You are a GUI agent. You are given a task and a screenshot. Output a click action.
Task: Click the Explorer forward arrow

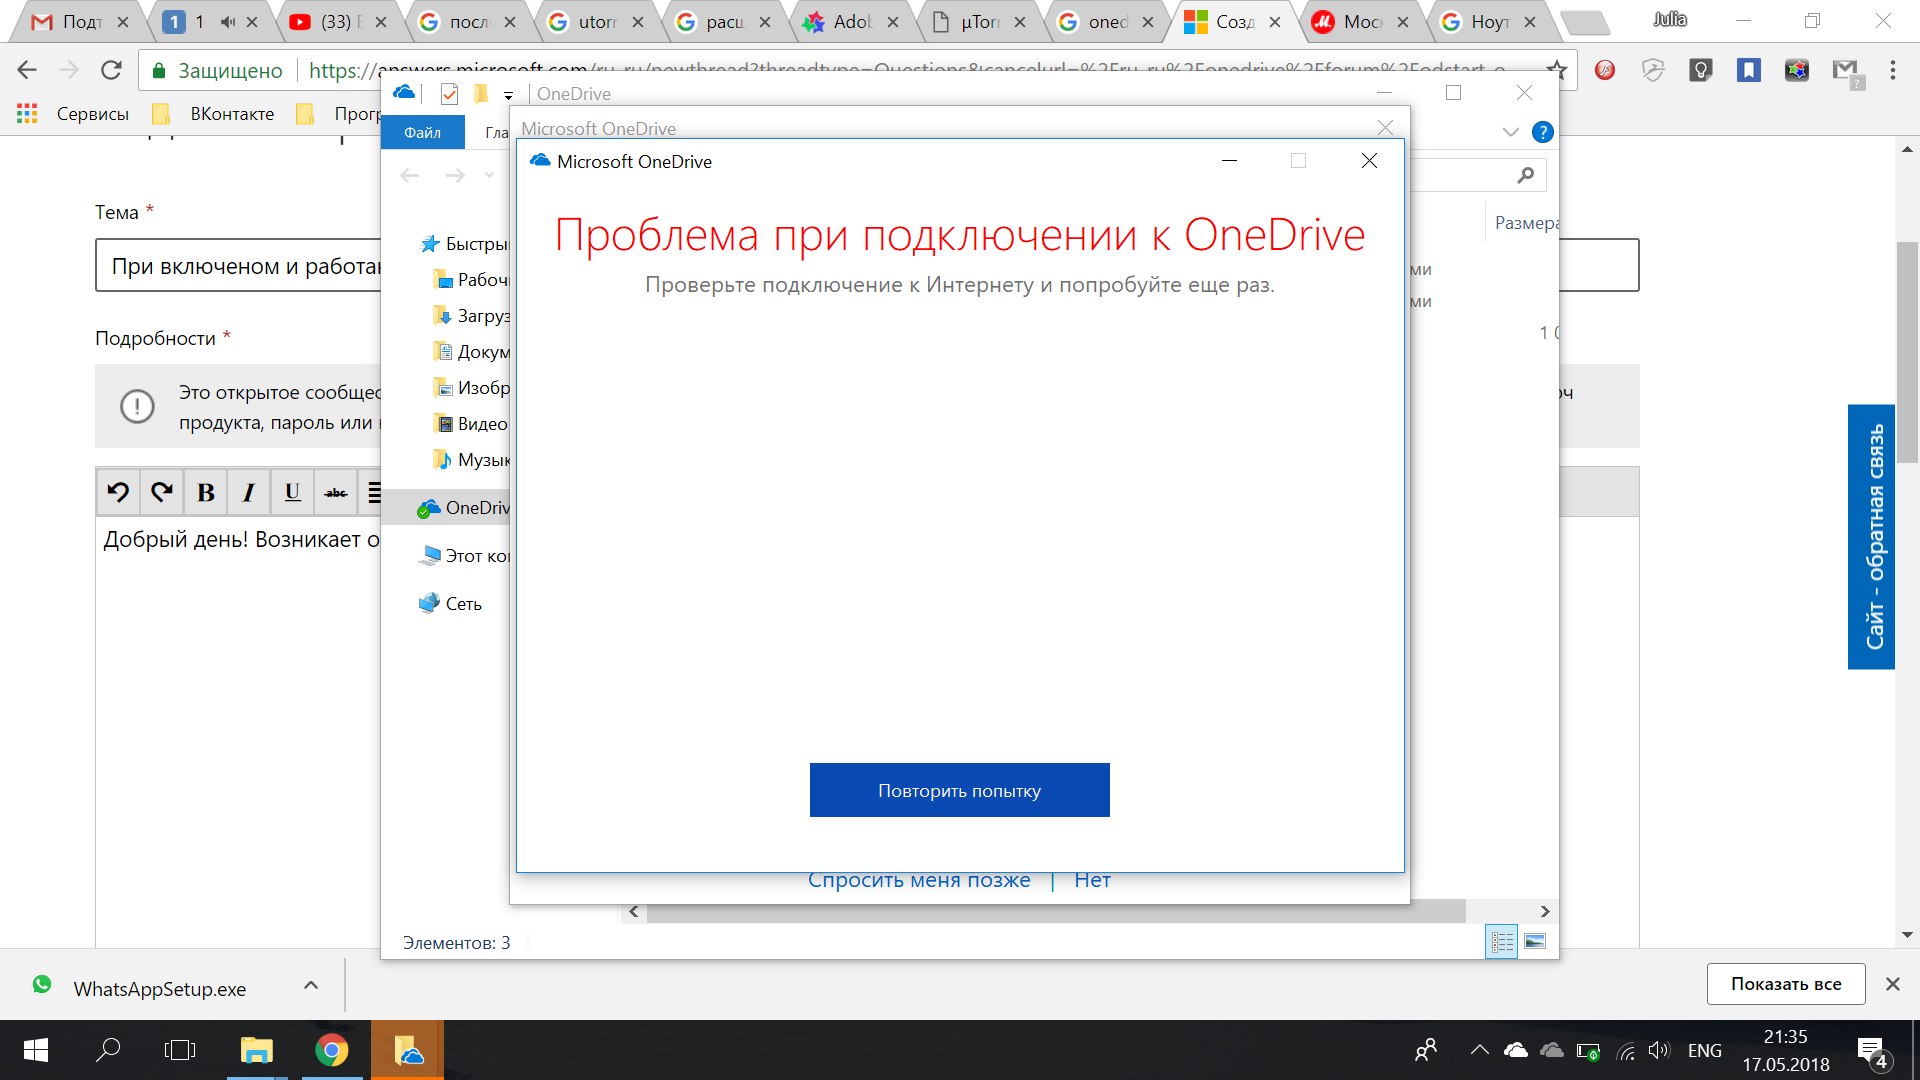click(455, 176)
